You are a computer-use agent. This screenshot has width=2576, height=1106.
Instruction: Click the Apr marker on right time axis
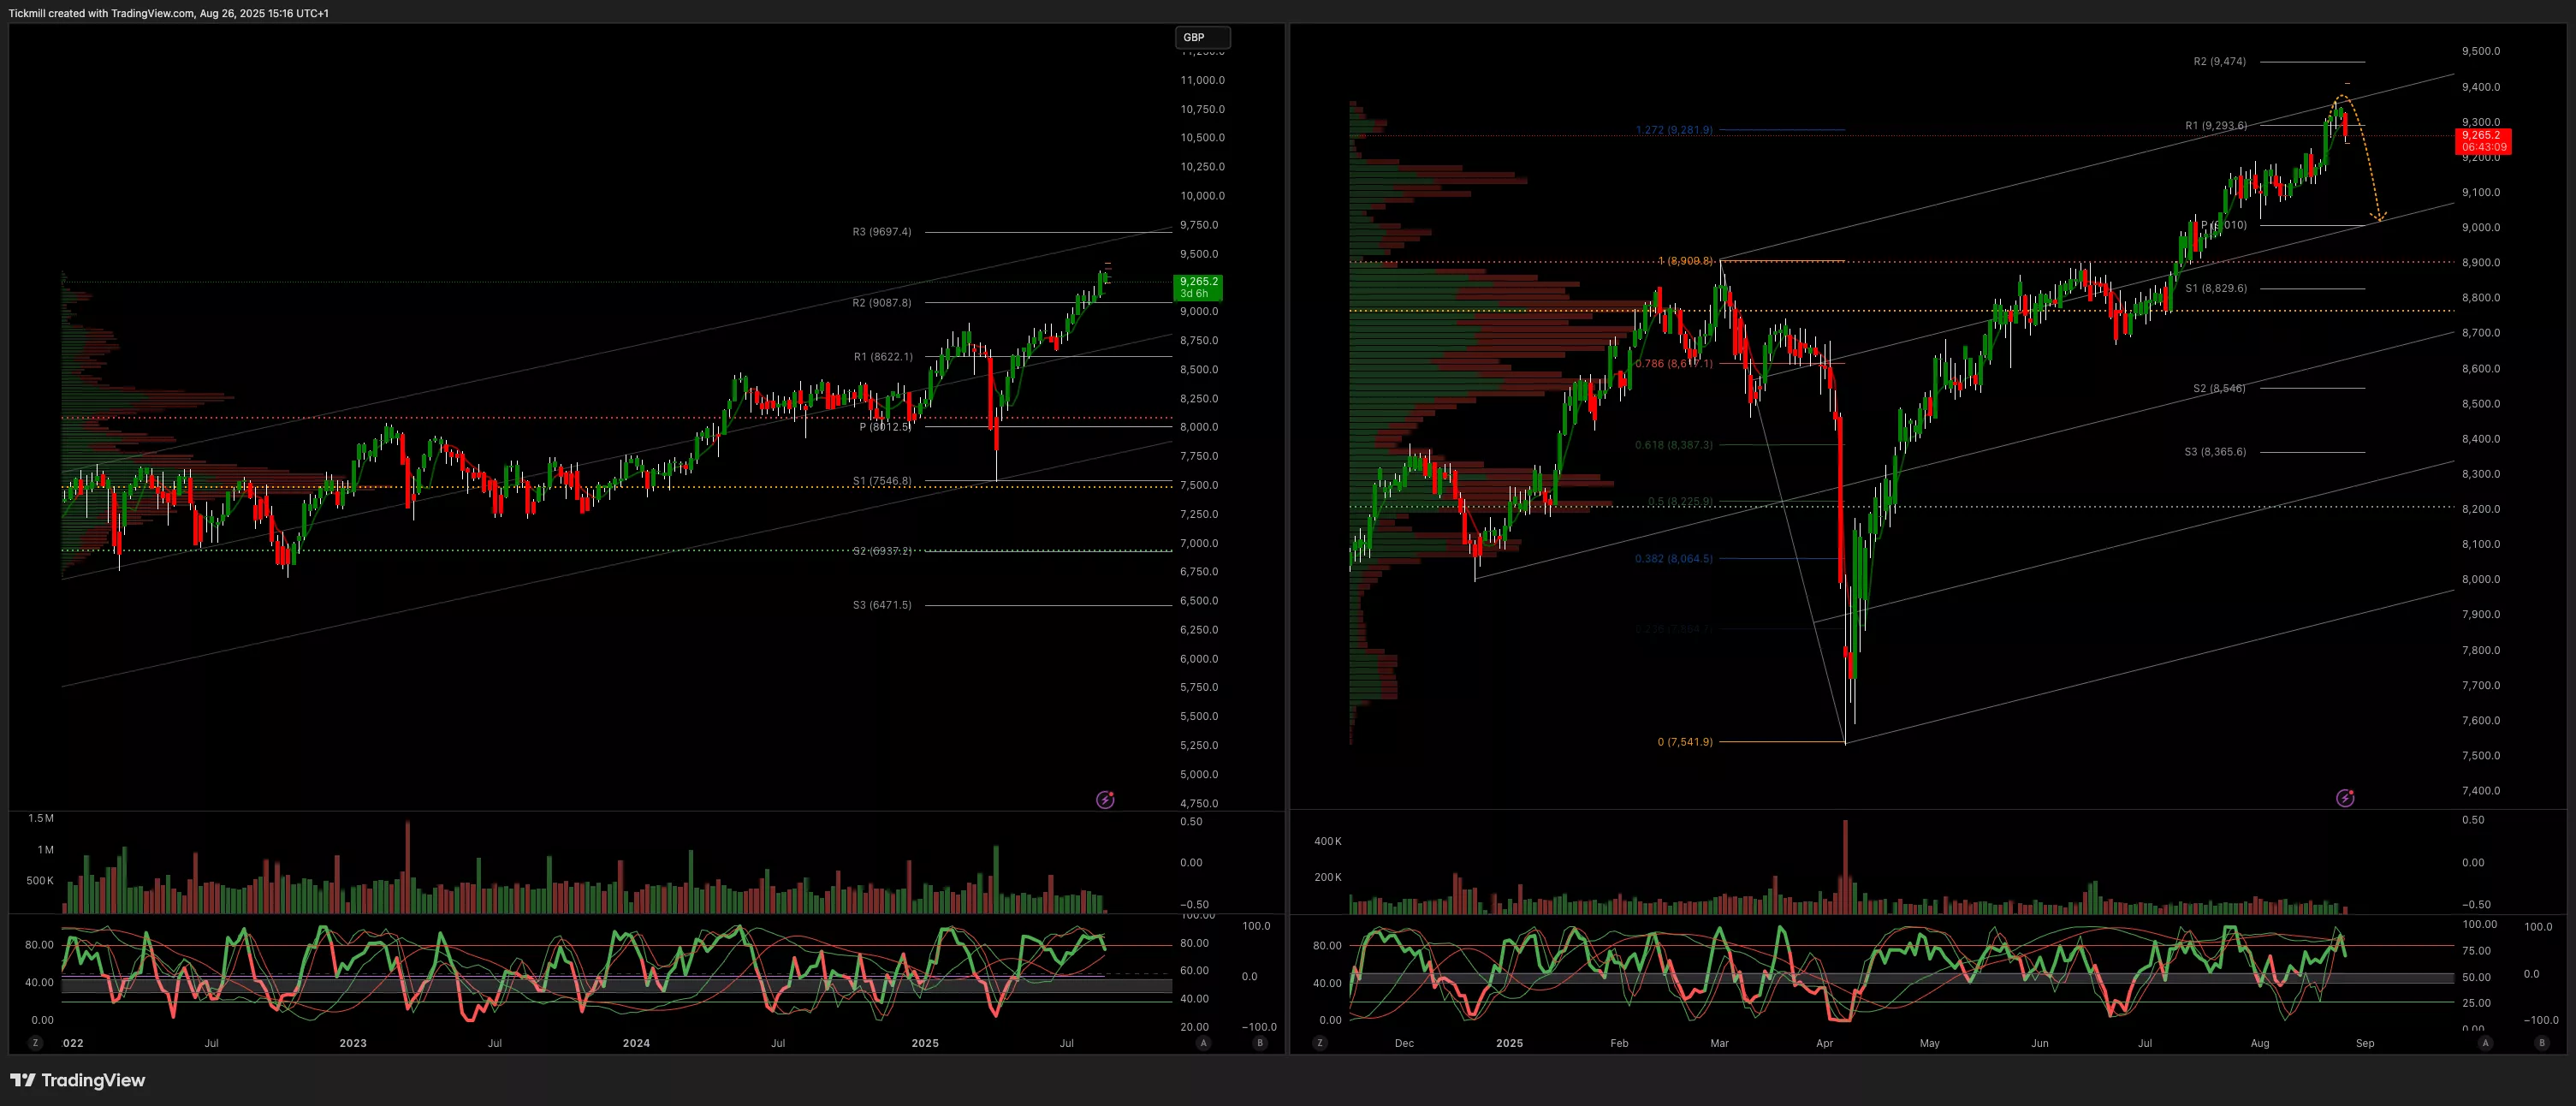(x=1824, y=1043)
